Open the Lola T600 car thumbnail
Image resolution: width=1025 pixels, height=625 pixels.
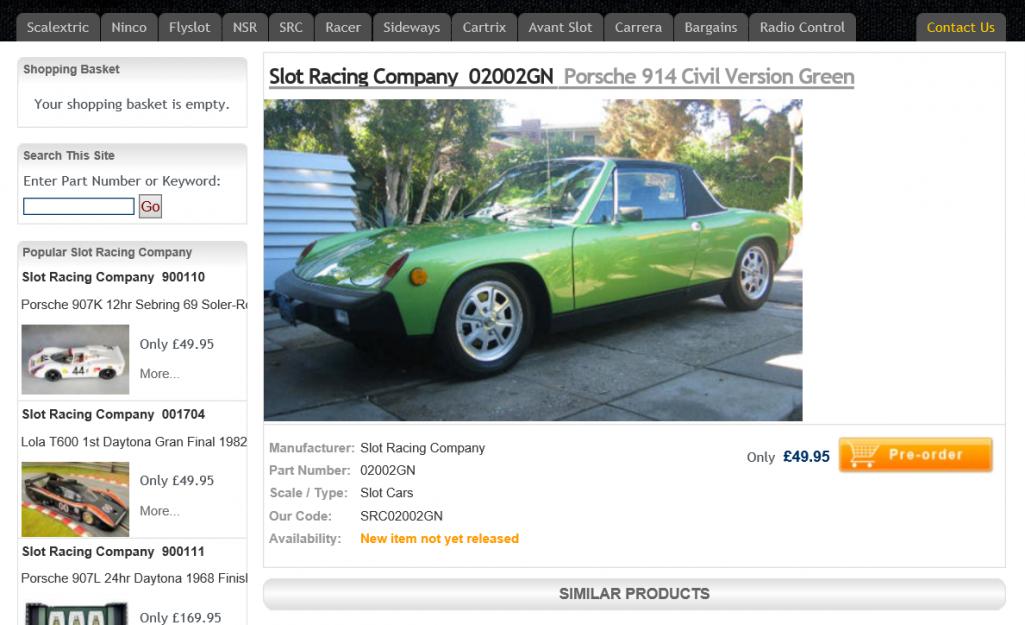tap(75, 499)
